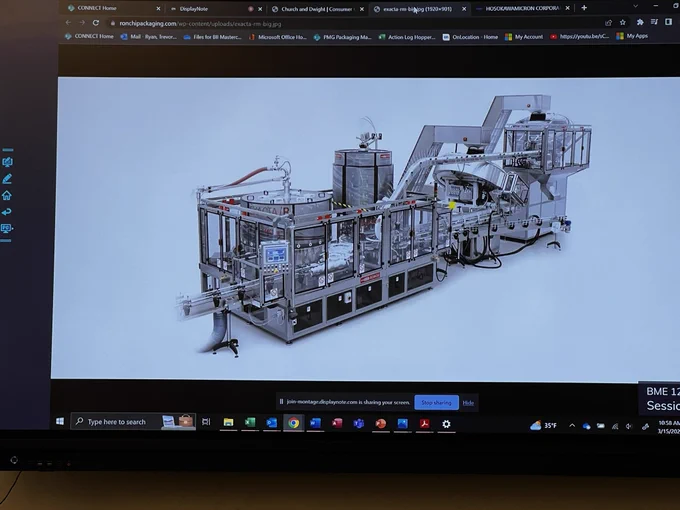This screenshot has width=680, height=510.
Task: Open the 35°F weather widget
Action: coord(543,425)
